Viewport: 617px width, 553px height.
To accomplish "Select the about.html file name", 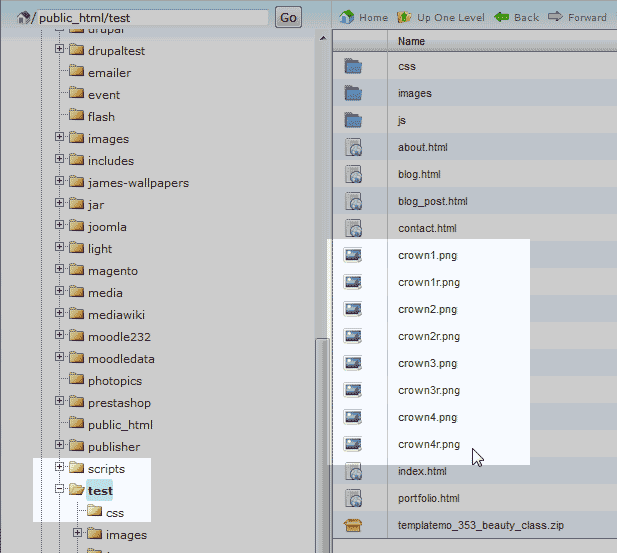I will [x=423, y=147].
